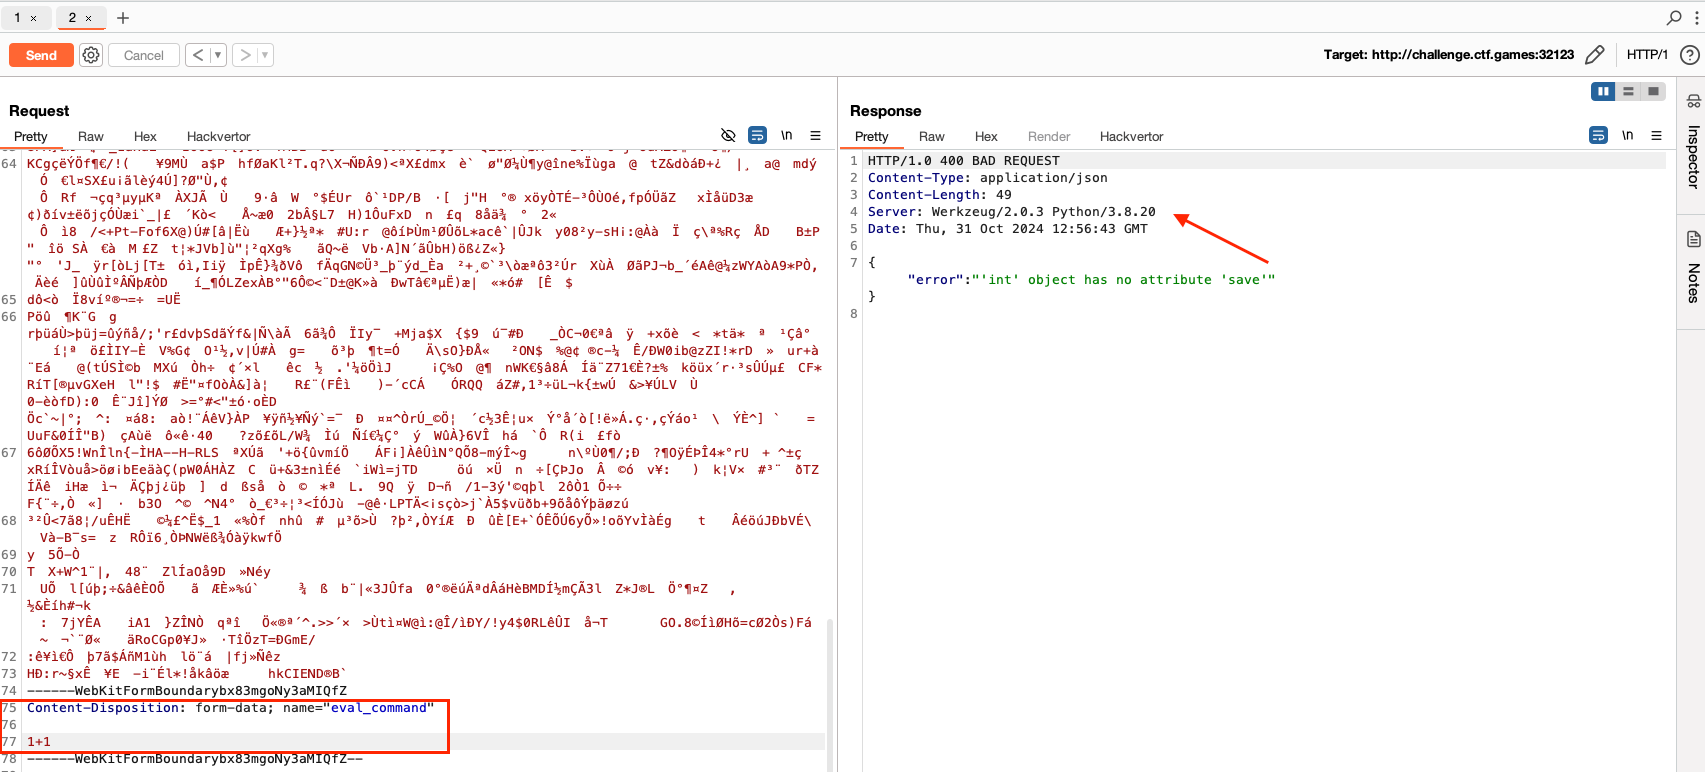Open the three-dot Repeater options menu
1705x772 pixels.
pos(1696,18)
